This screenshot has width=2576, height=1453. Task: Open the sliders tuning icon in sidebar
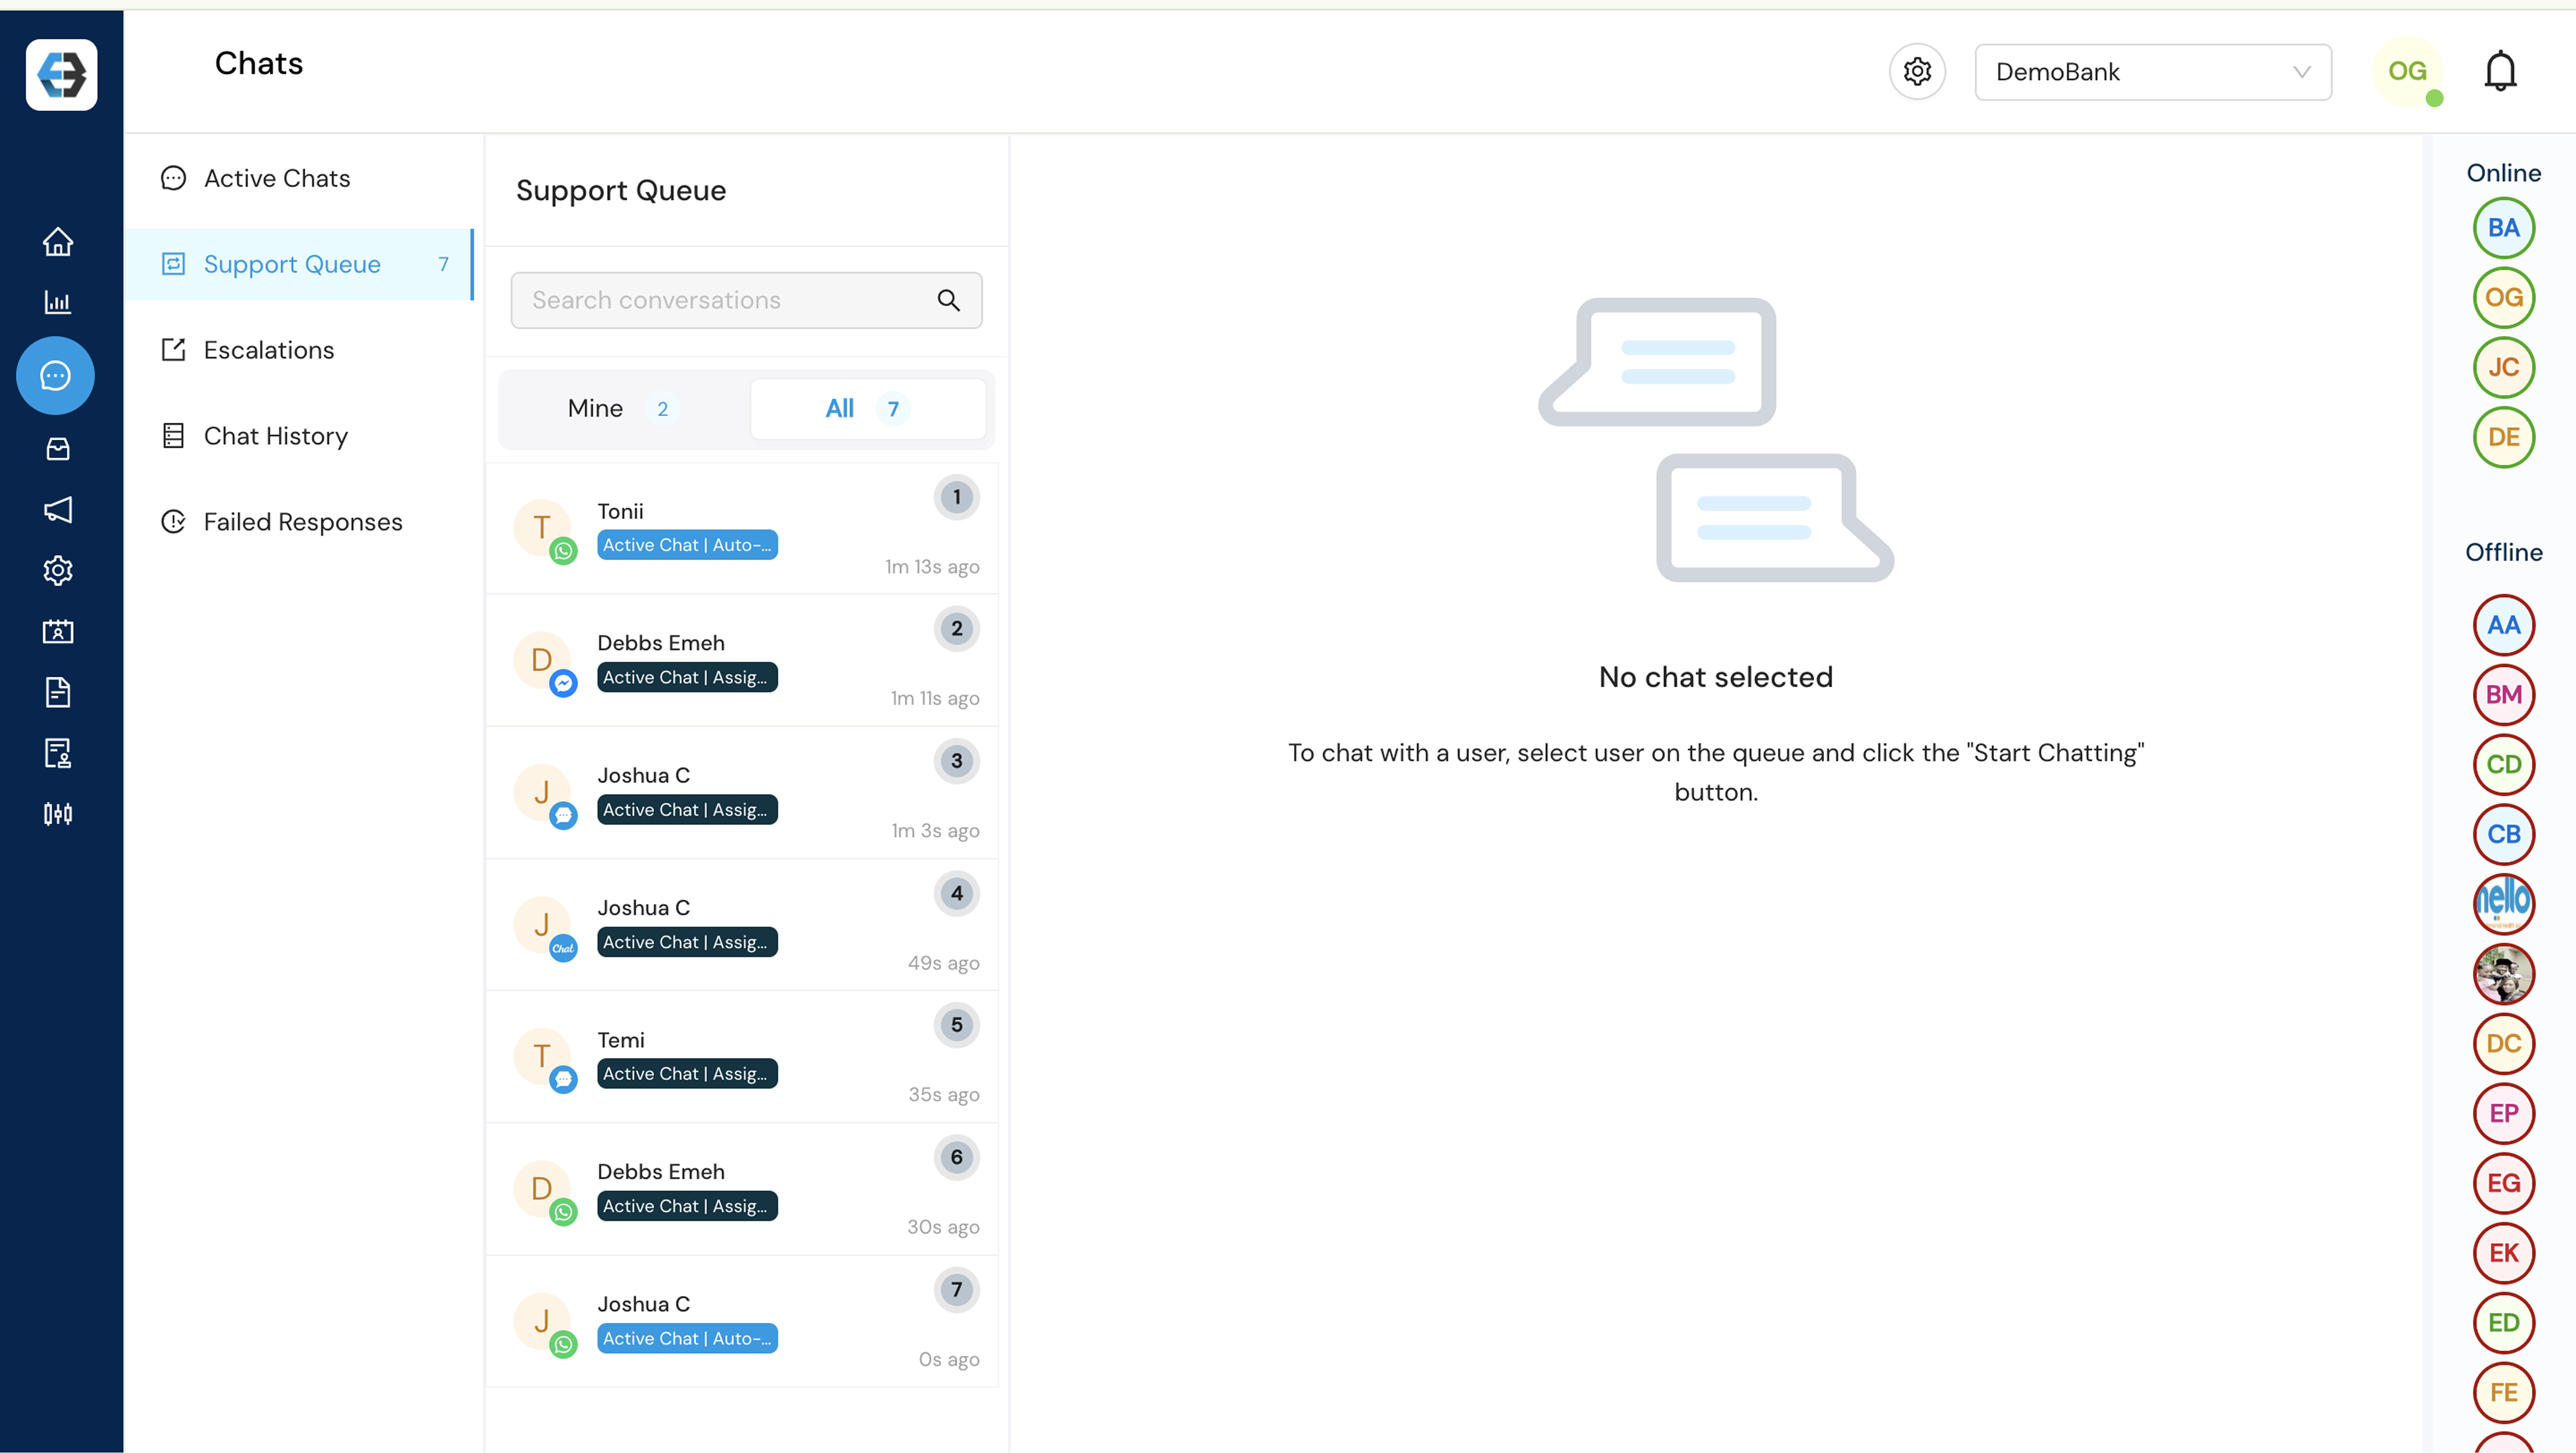tap(58, 814)
